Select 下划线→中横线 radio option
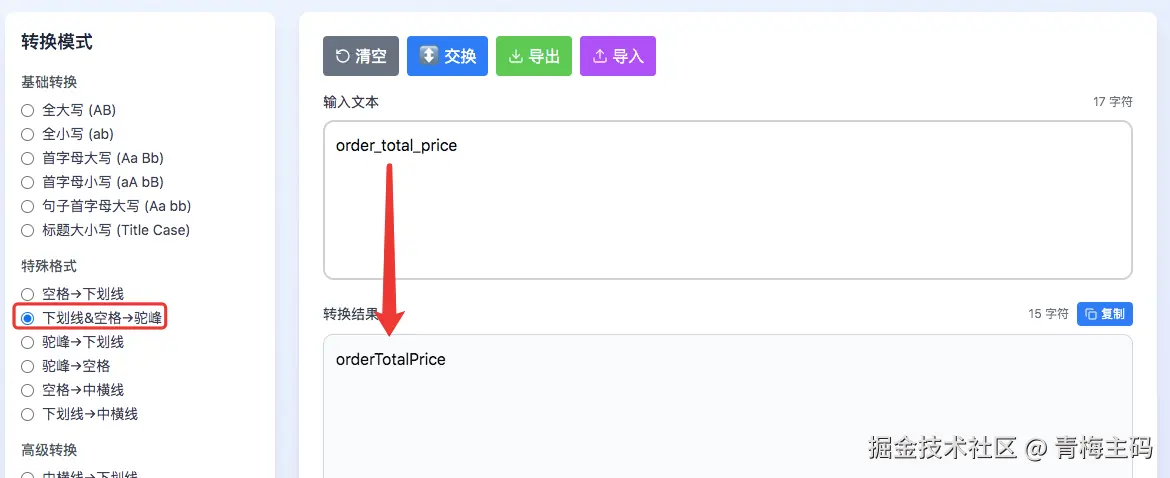The image size is (1170, 478). point(28,414)
